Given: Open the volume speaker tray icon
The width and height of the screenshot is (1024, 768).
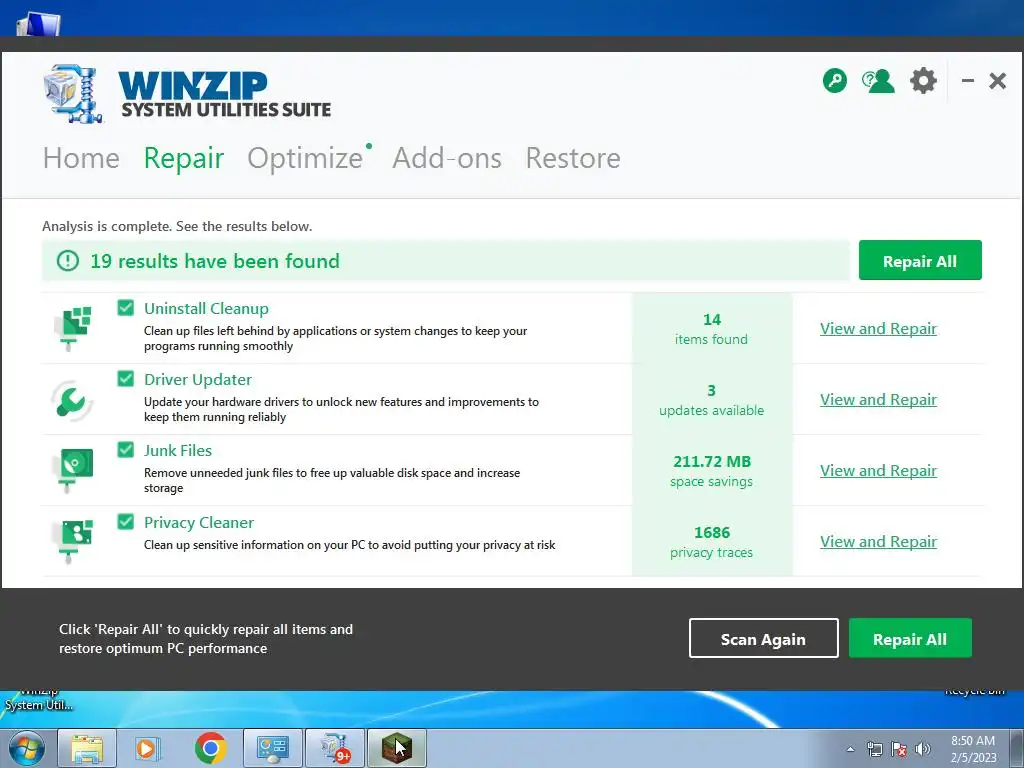Looking at the screenshot, I should click(x=923, y=749).
